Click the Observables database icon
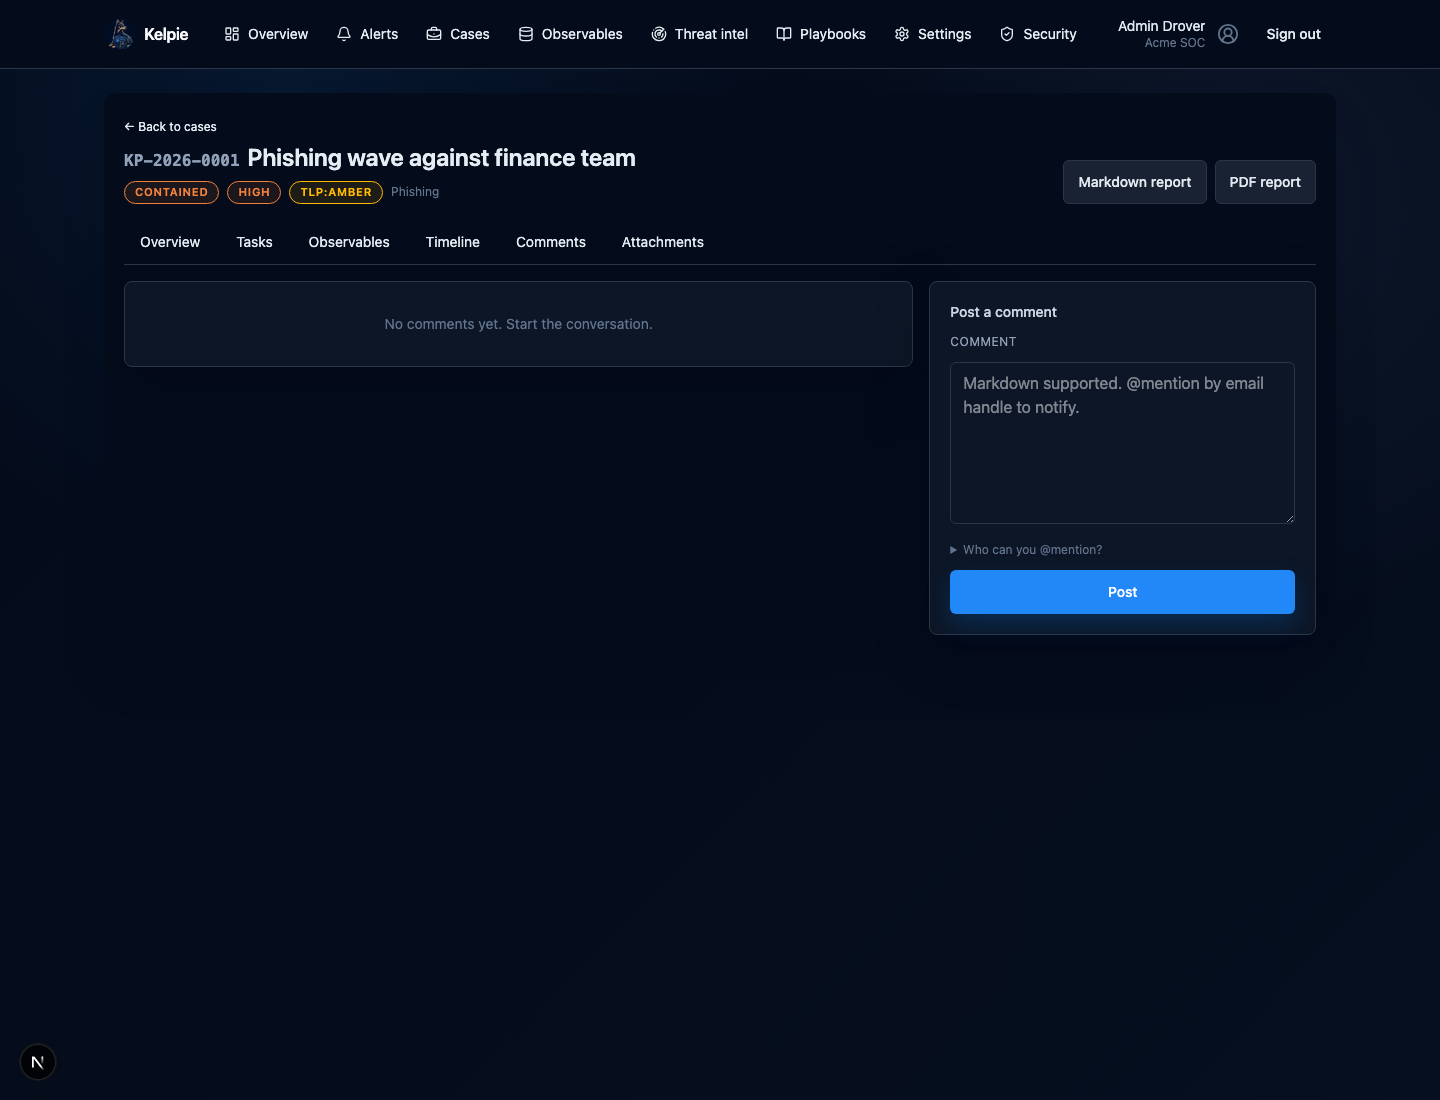This screenshot has height=1100, width=1440. pyautogui.click(x=526, y=34)
